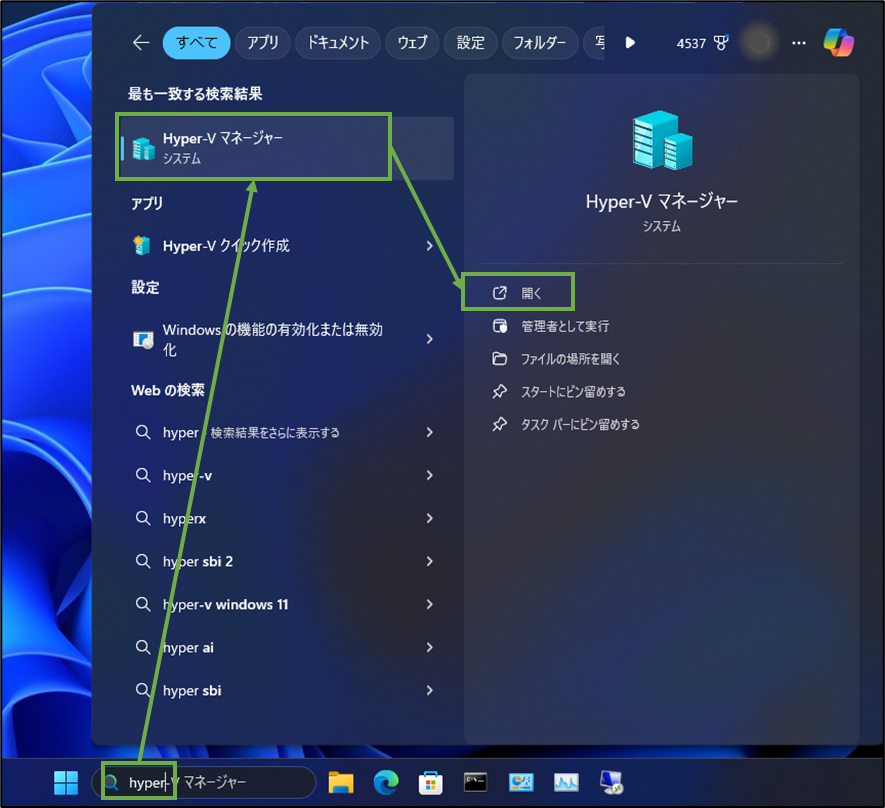Expand the hyper-v windows 11 search suggestion
Screen dimensions: 885x808
[x=429, y=604]
